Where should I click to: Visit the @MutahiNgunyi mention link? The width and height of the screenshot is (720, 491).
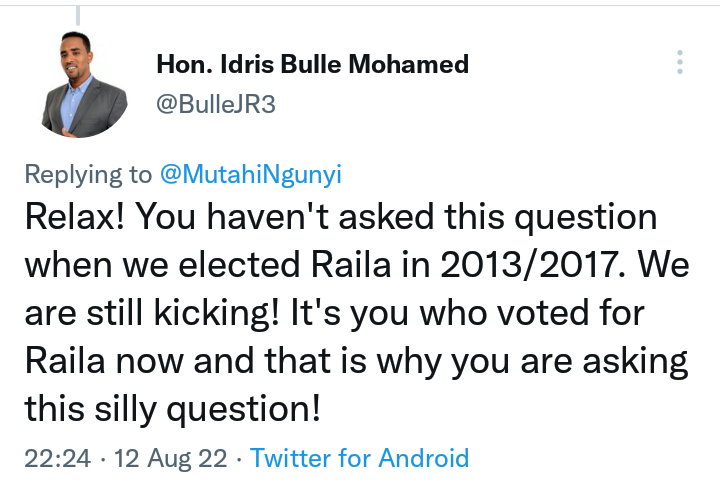(x=251, y=175)
